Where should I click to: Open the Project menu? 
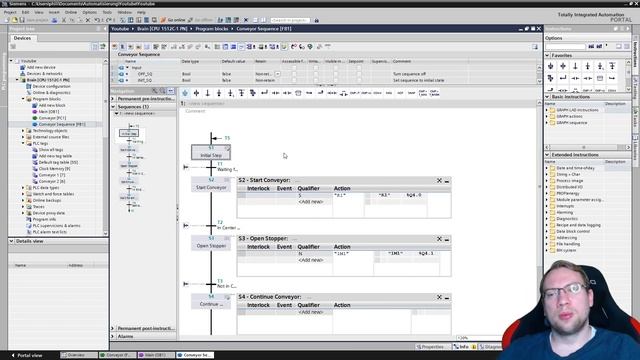pos(10,12)
